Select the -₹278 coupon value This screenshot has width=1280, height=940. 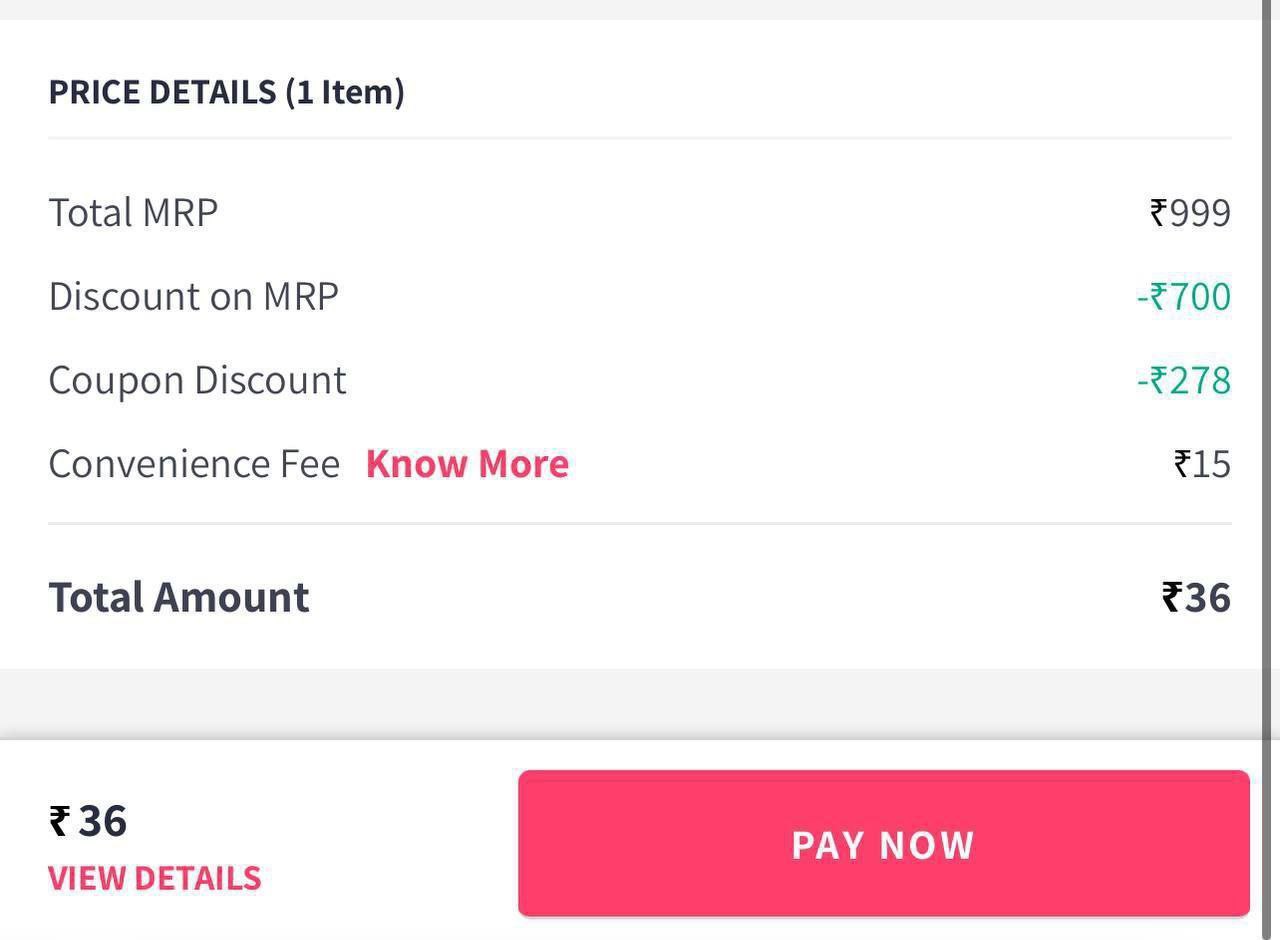pyautogui.click(x=1183, y=380)
